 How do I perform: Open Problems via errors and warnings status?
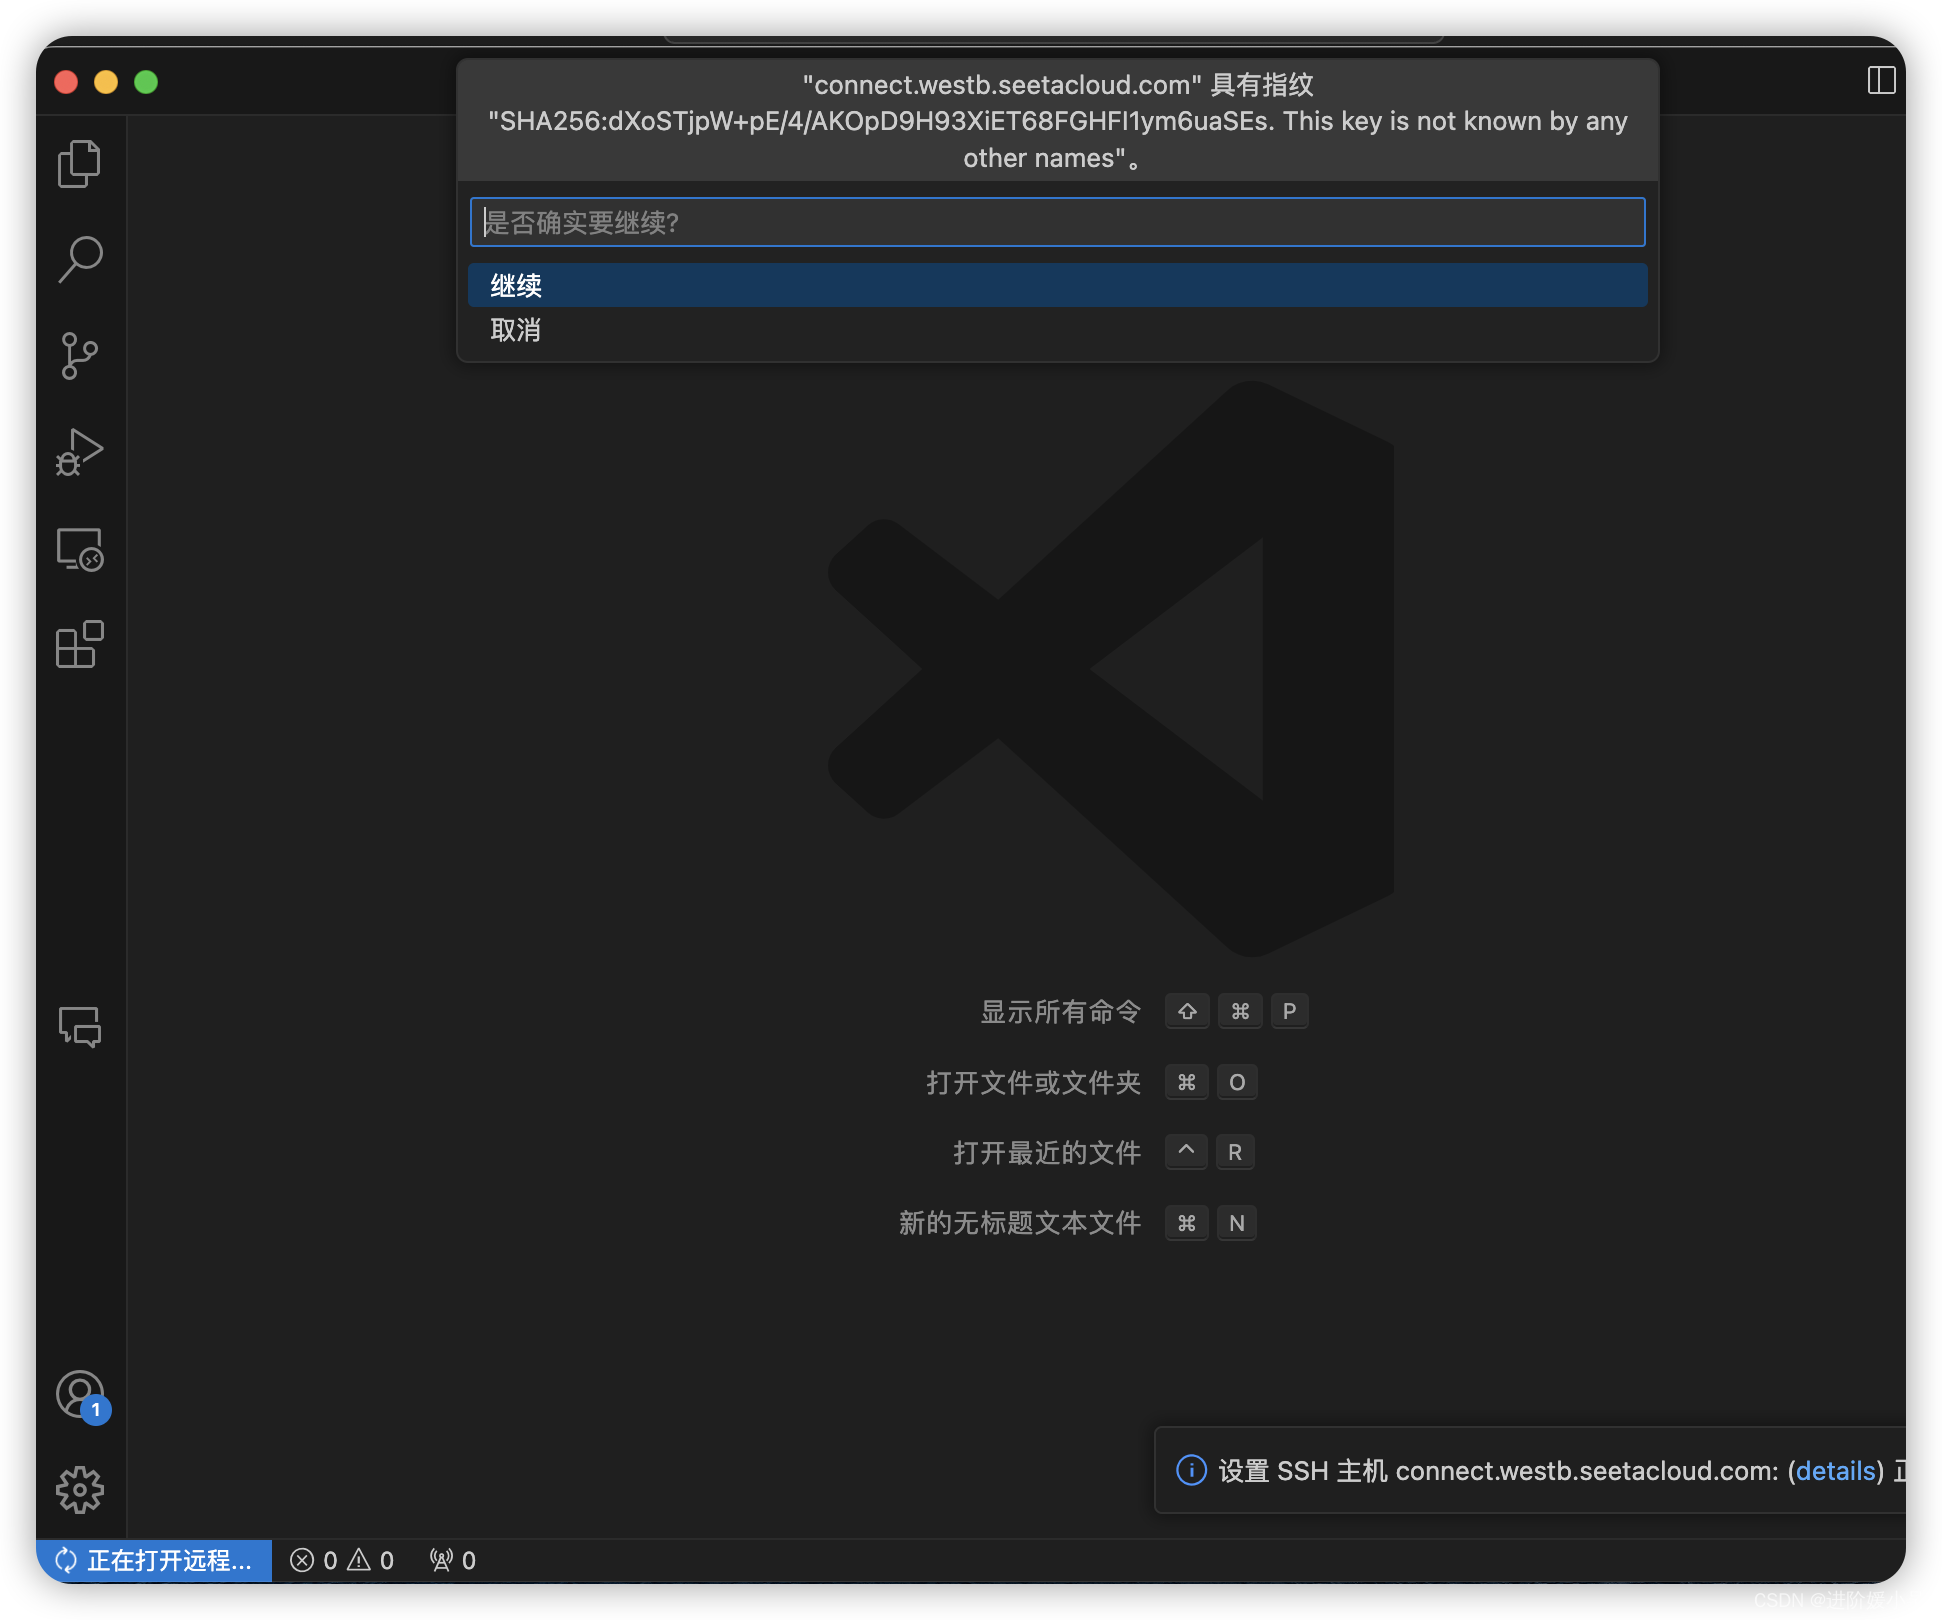pos(342,1560)
